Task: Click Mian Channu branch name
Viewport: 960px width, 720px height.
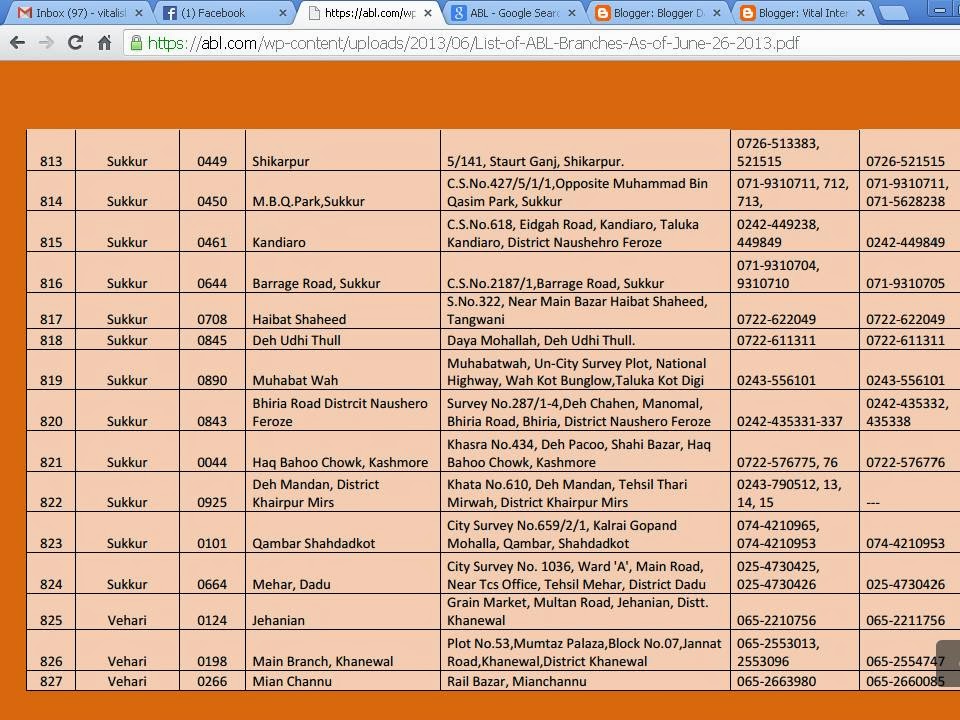Action: [x=292, y=681]
